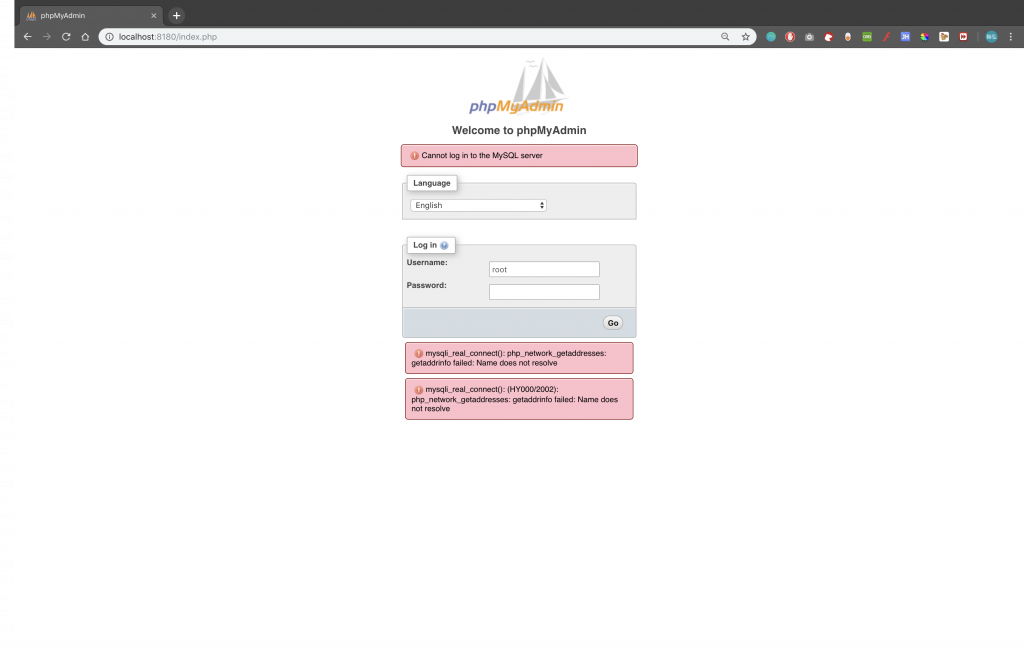This screenshot has height=648, width=1024.
Task: Click the 'Password:' label
Action: click(x=426, y=285)
